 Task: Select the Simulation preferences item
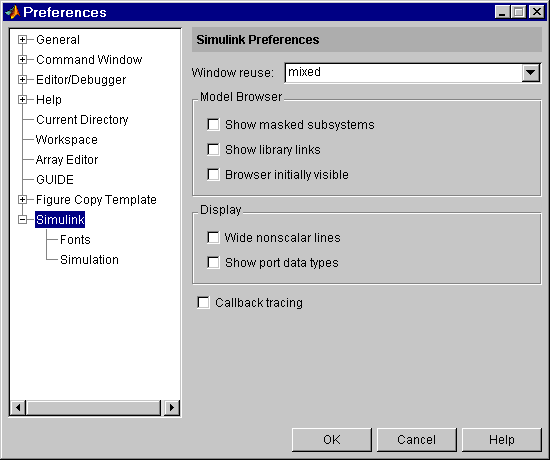(89, 260)
